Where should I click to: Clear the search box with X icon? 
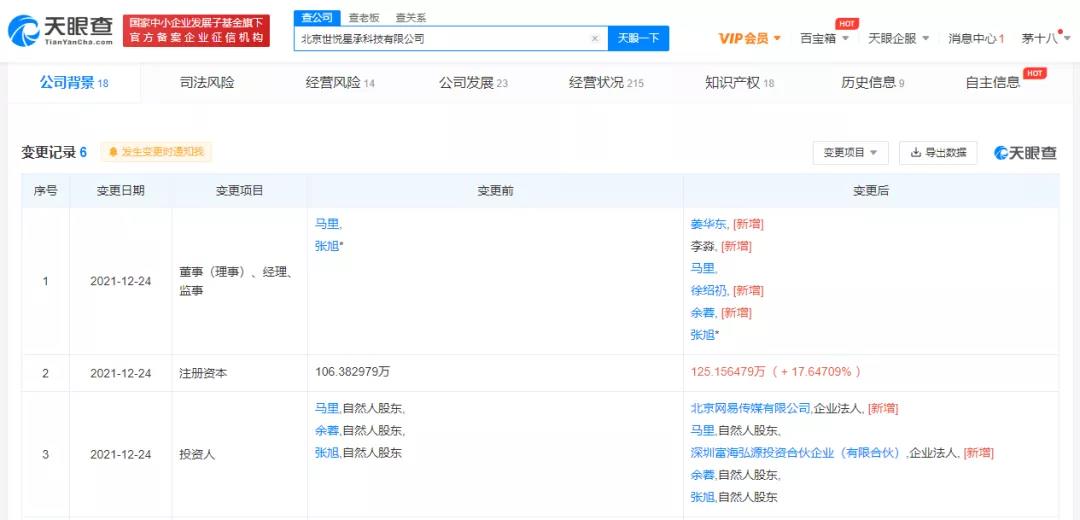click(x=595, y=39)
